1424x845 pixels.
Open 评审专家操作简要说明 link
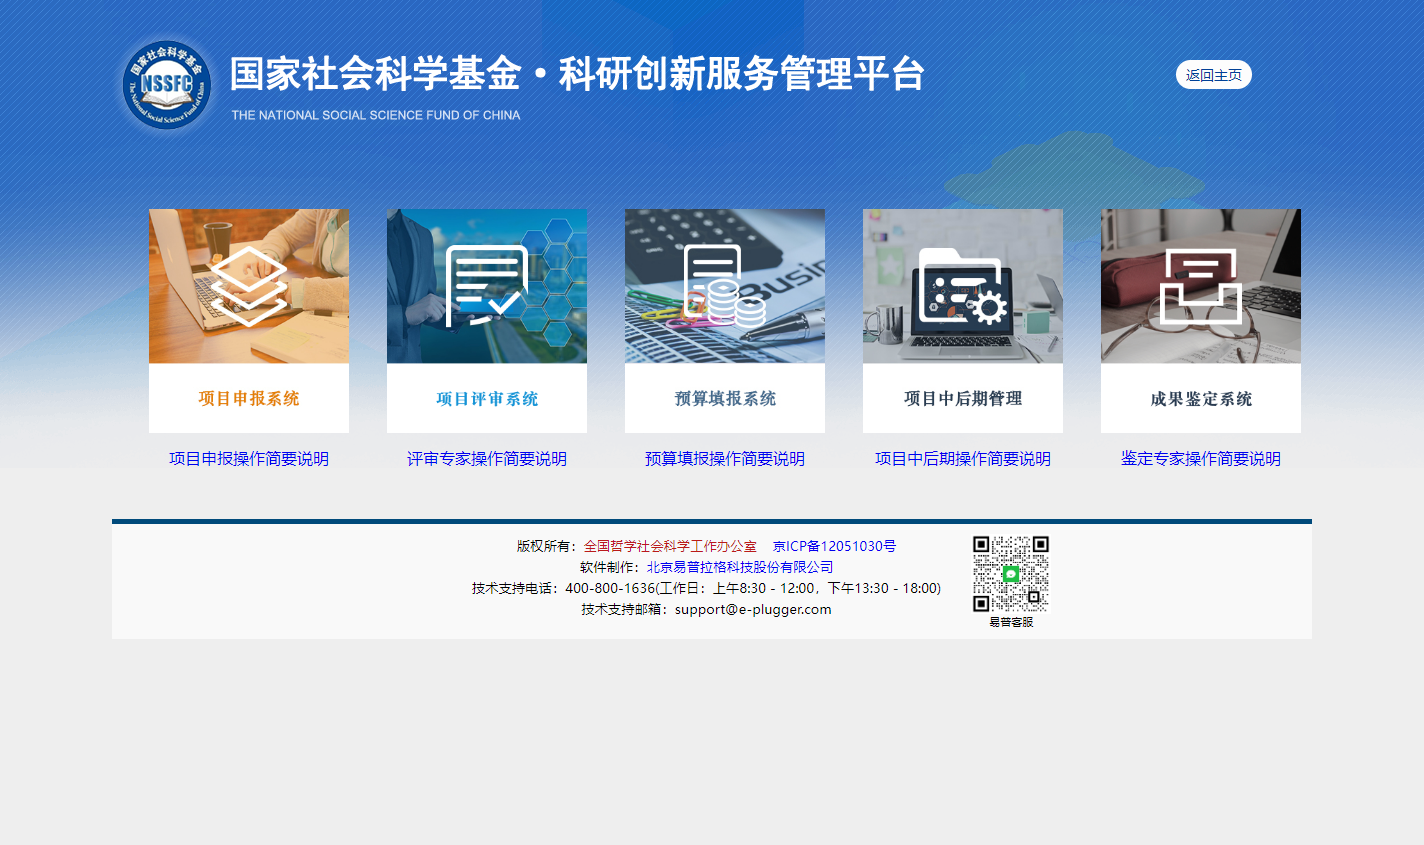click(x=487, y=459)
